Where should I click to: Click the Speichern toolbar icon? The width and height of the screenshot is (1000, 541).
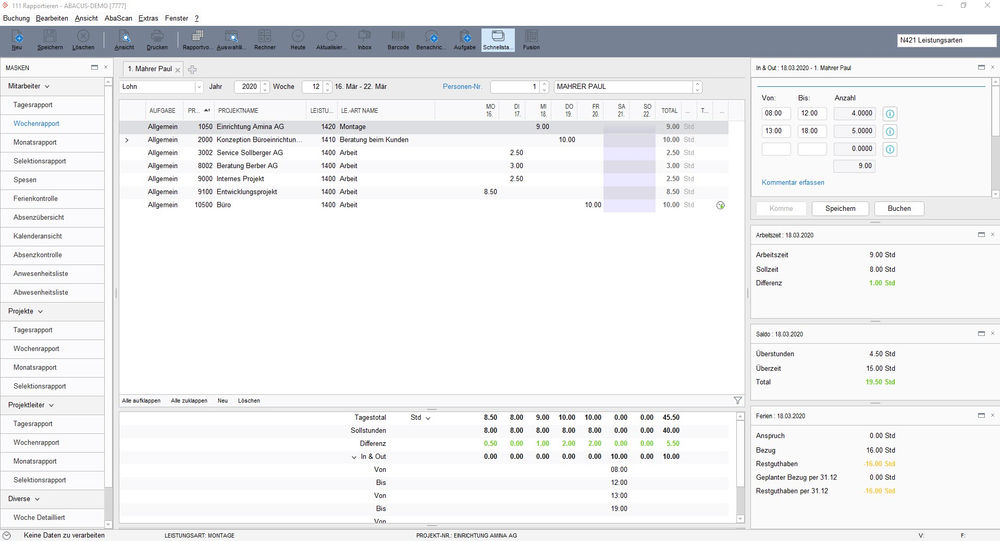click(50, 40)
